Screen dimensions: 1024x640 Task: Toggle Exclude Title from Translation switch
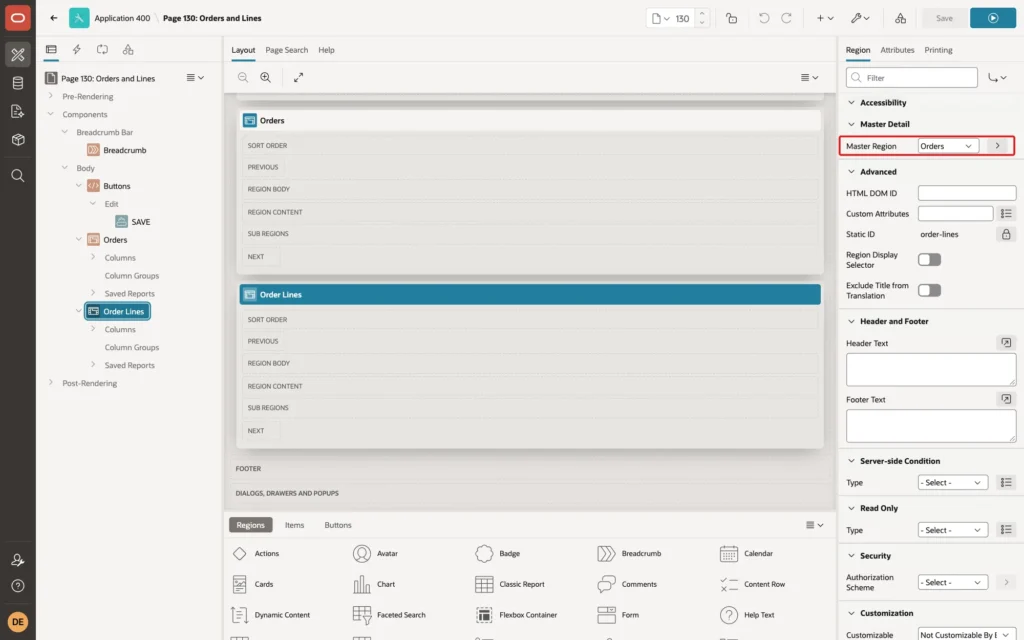[x=929, y=290]
